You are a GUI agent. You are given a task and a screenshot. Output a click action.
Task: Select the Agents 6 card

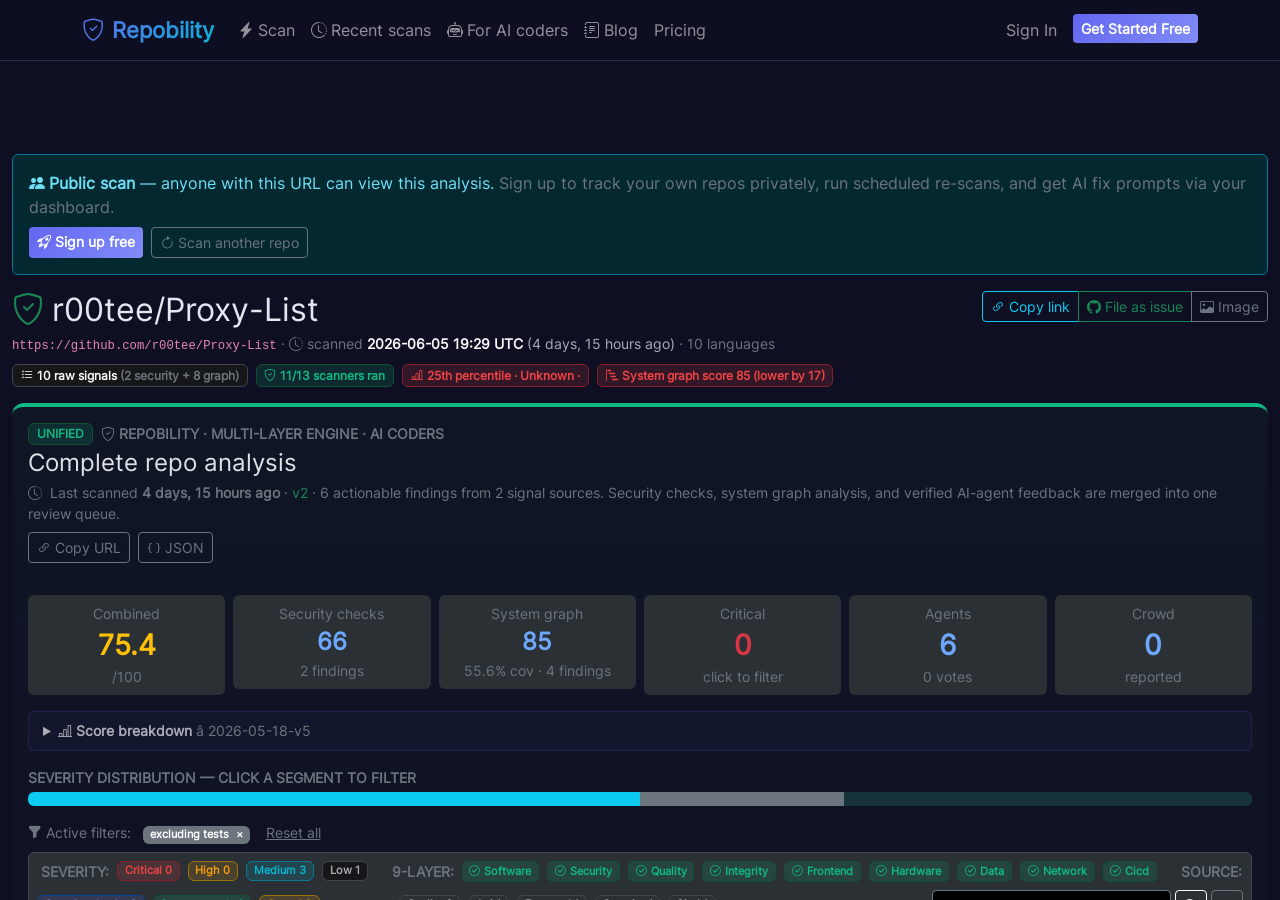coord(948,645)
